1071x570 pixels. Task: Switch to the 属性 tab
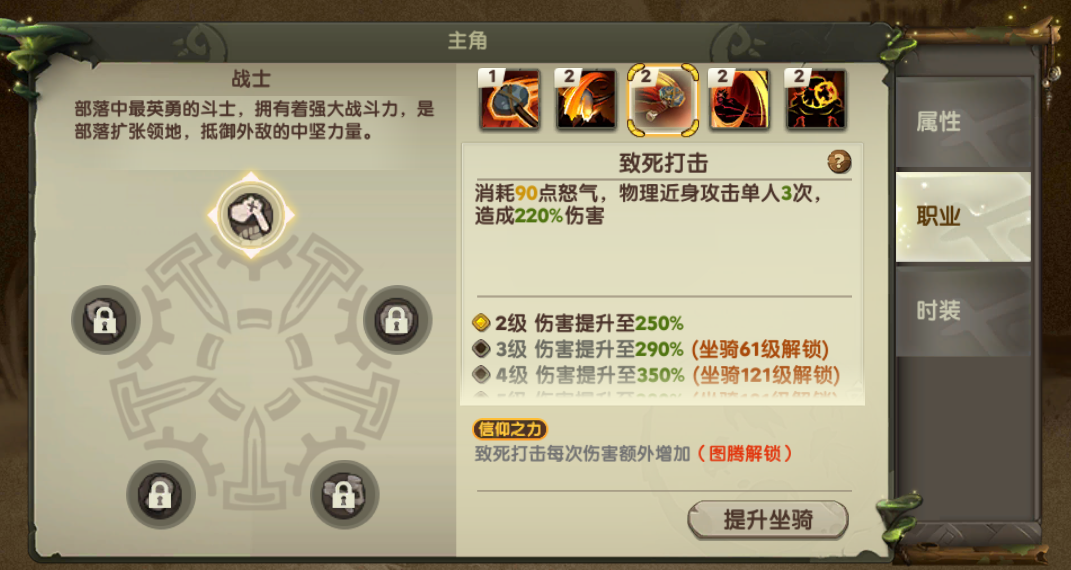click(963, 122)
